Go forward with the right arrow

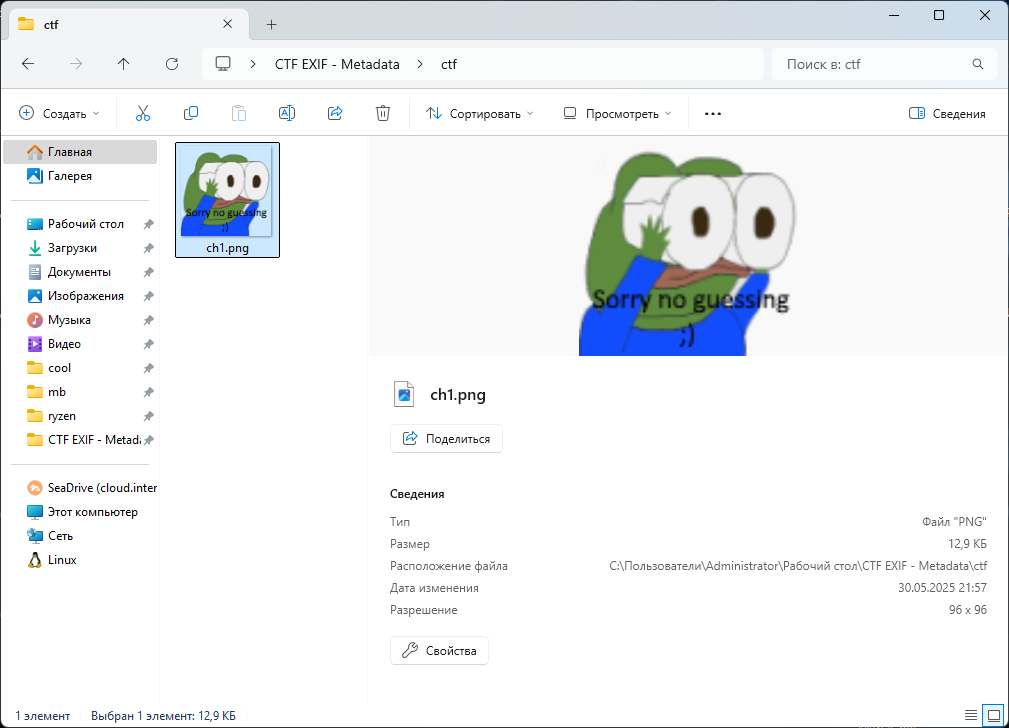coord(76,64)
